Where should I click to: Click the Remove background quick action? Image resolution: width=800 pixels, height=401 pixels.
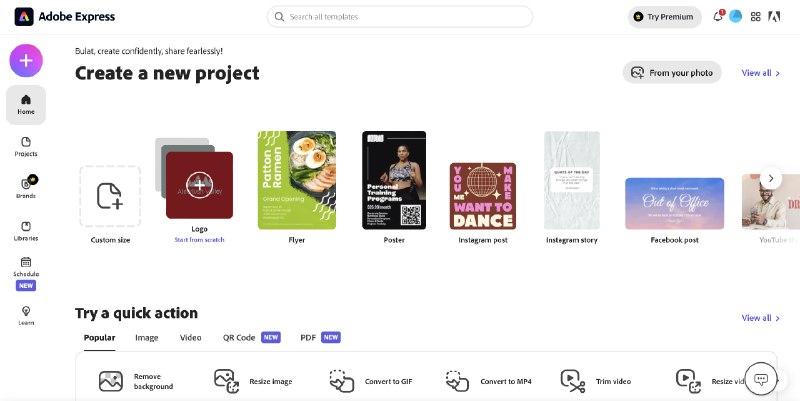(136, 381)
